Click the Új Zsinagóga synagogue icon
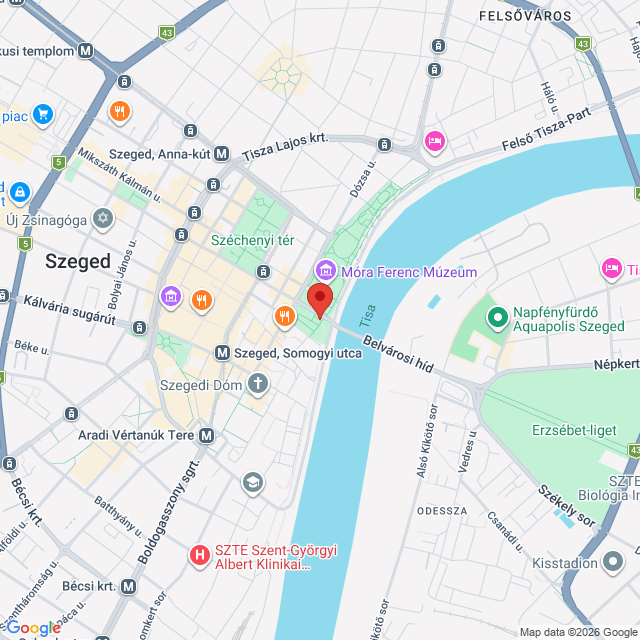The image size is (640, 640). (x=103, y=218)
